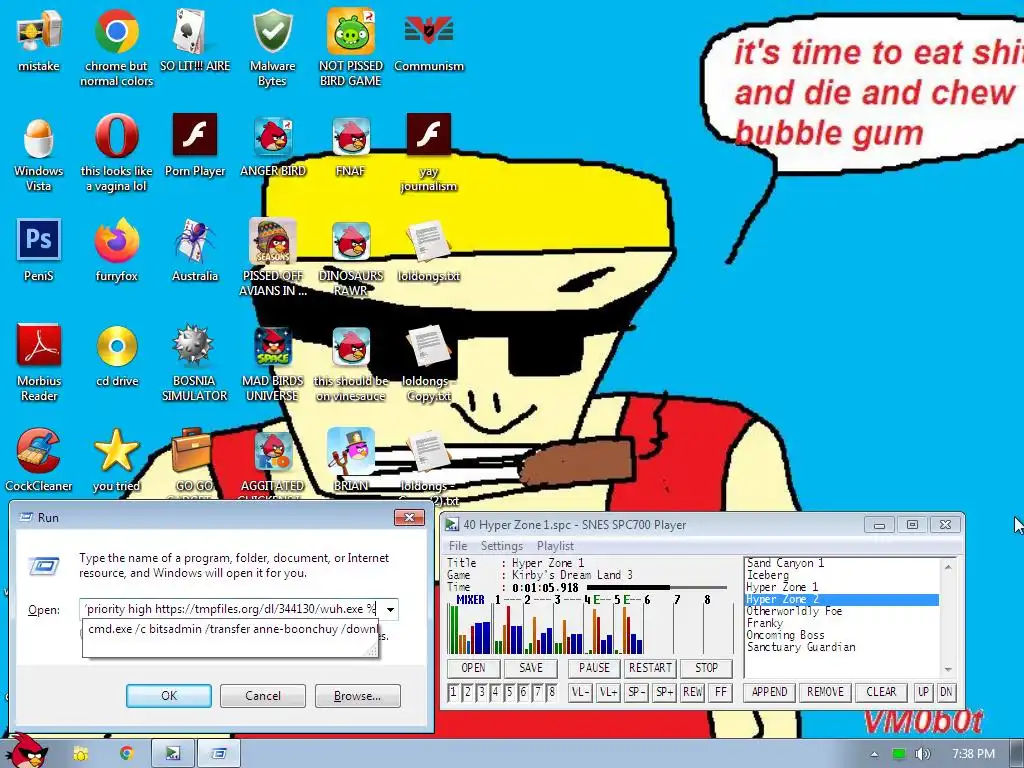Click REMOVE in the playlist controls
The image size is (1024, 768).
coord(825,692)
